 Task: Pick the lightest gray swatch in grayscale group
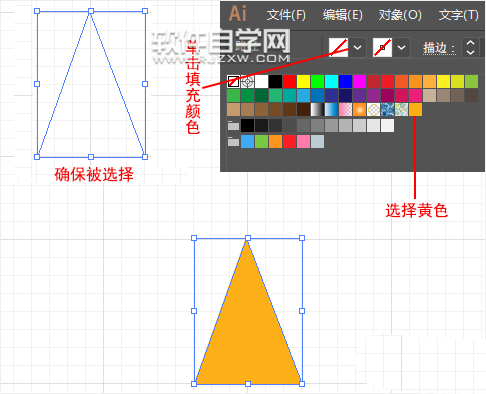387,126
